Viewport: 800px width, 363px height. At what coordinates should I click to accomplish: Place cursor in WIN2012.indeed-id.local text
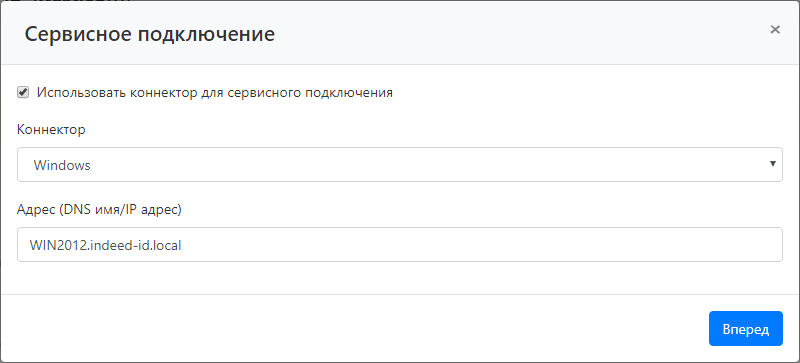[106, 245]
